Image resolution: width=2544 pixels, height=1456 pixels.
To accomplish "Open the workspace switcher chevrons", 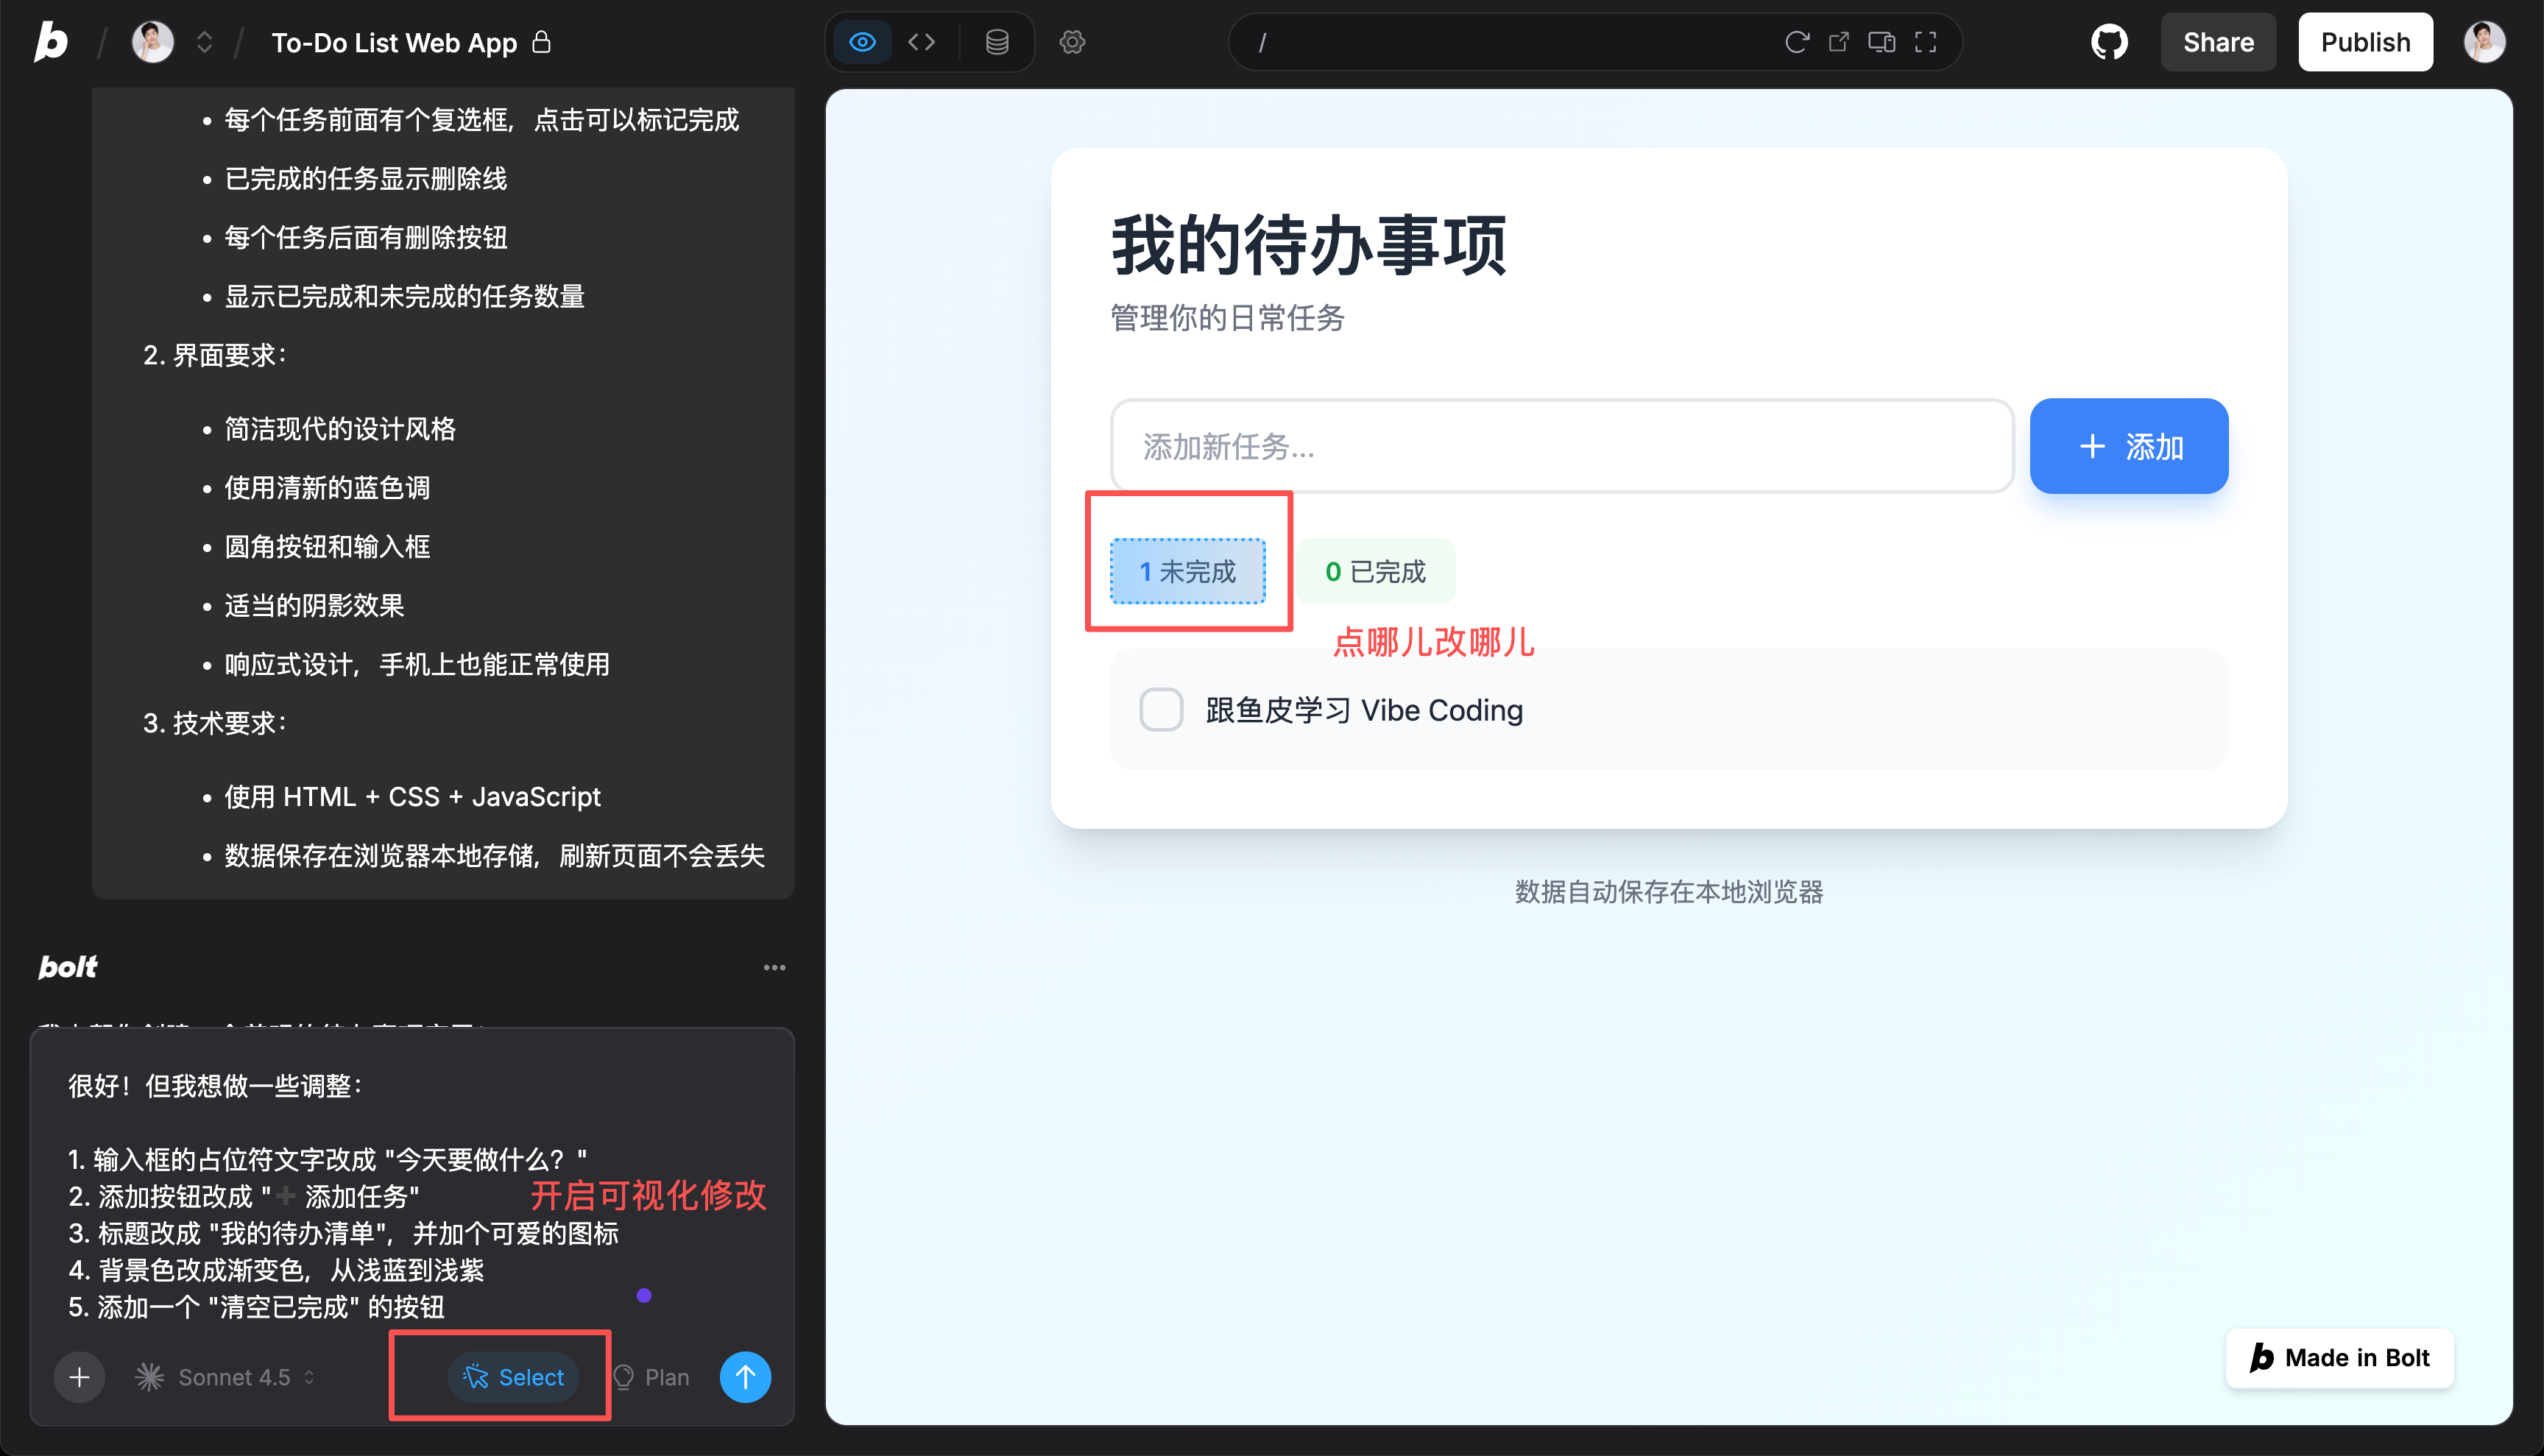I will pos(204,42).
